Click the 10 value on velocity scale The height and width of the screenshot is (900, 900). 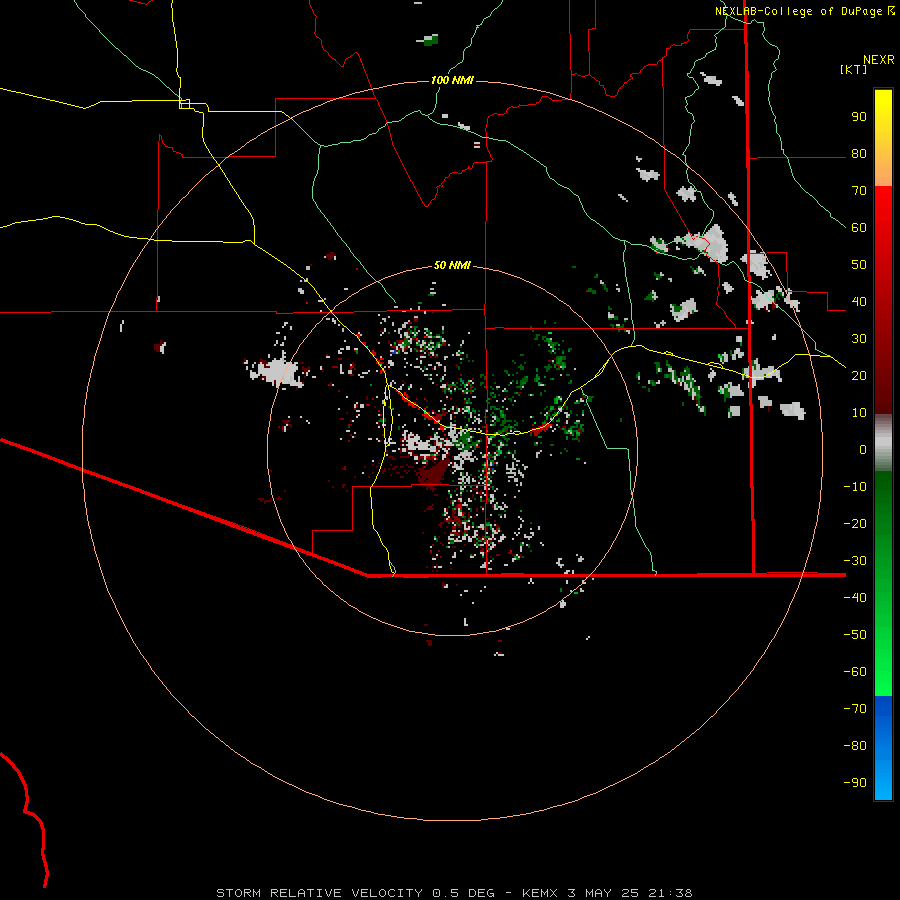coord(859,413)
